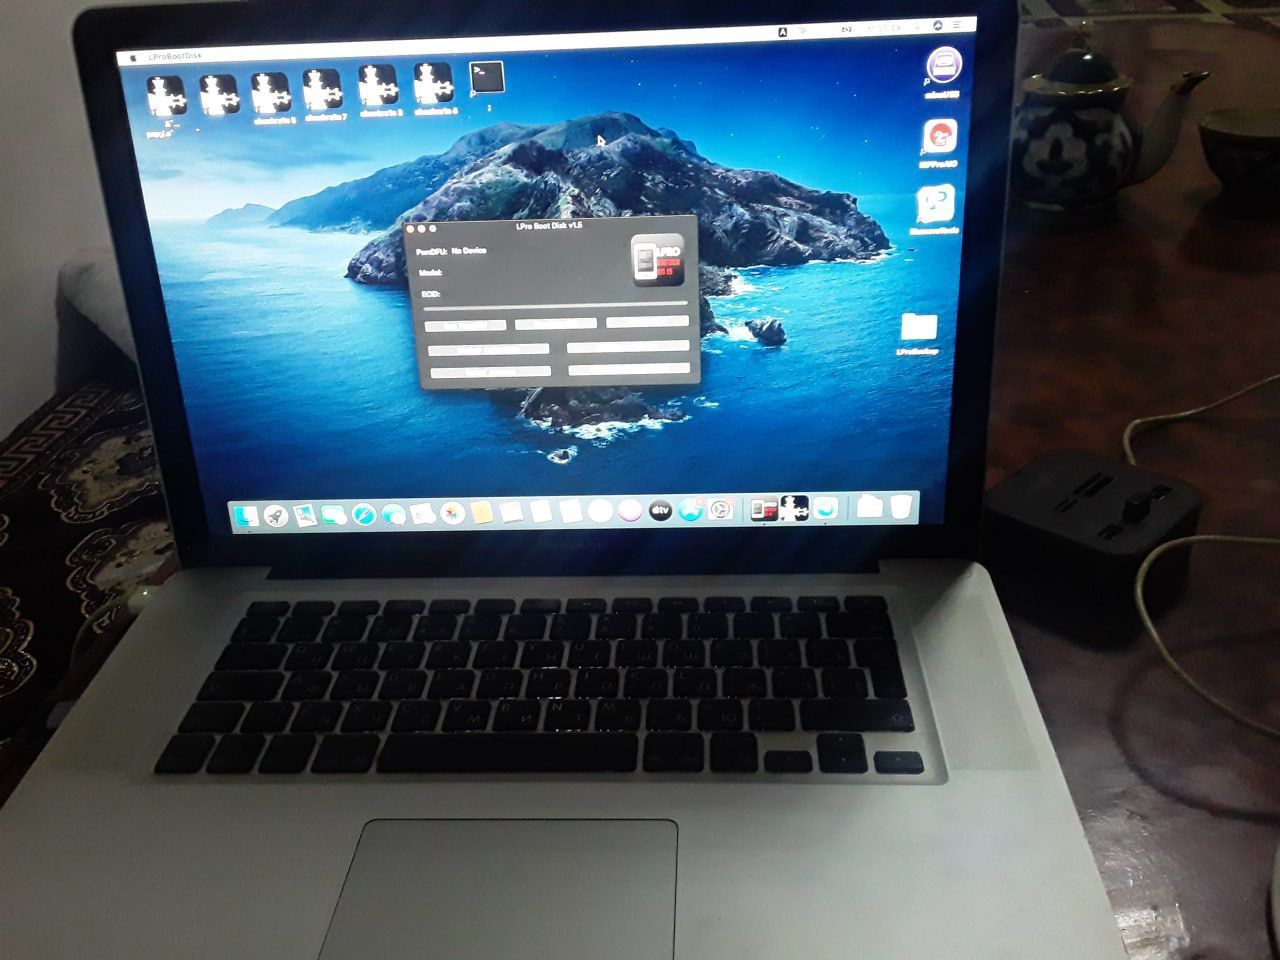Close the LPro Boot Disk window
This screenshot has width=1280, height=960.
pyautogui.click(x=412, y=229)
